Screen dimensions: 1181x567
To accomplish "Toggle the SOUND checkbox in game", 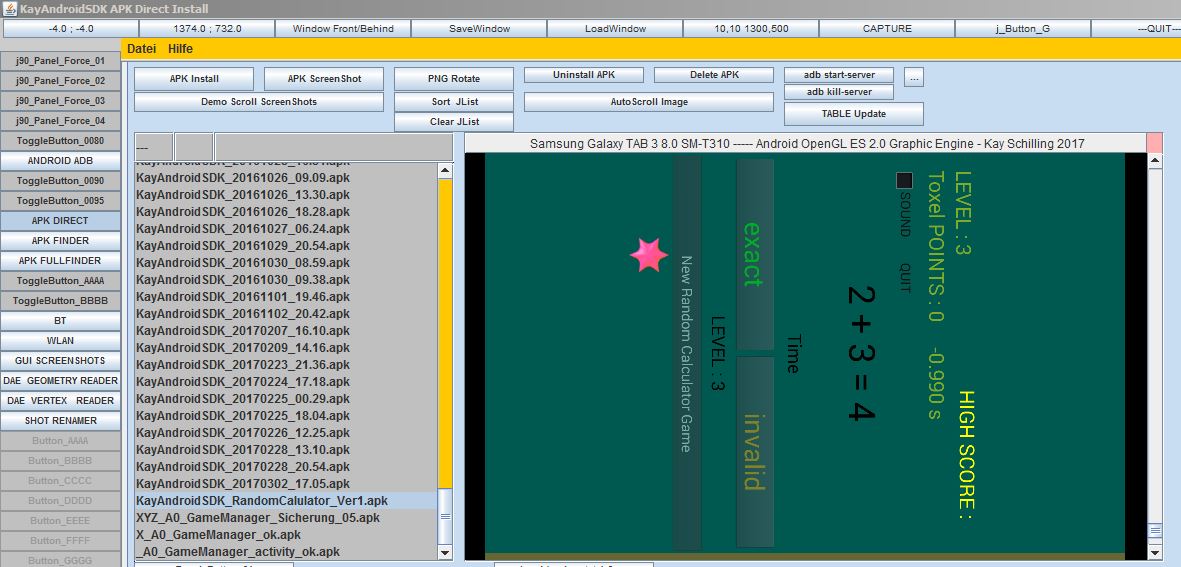I will (x=904, y=181).
